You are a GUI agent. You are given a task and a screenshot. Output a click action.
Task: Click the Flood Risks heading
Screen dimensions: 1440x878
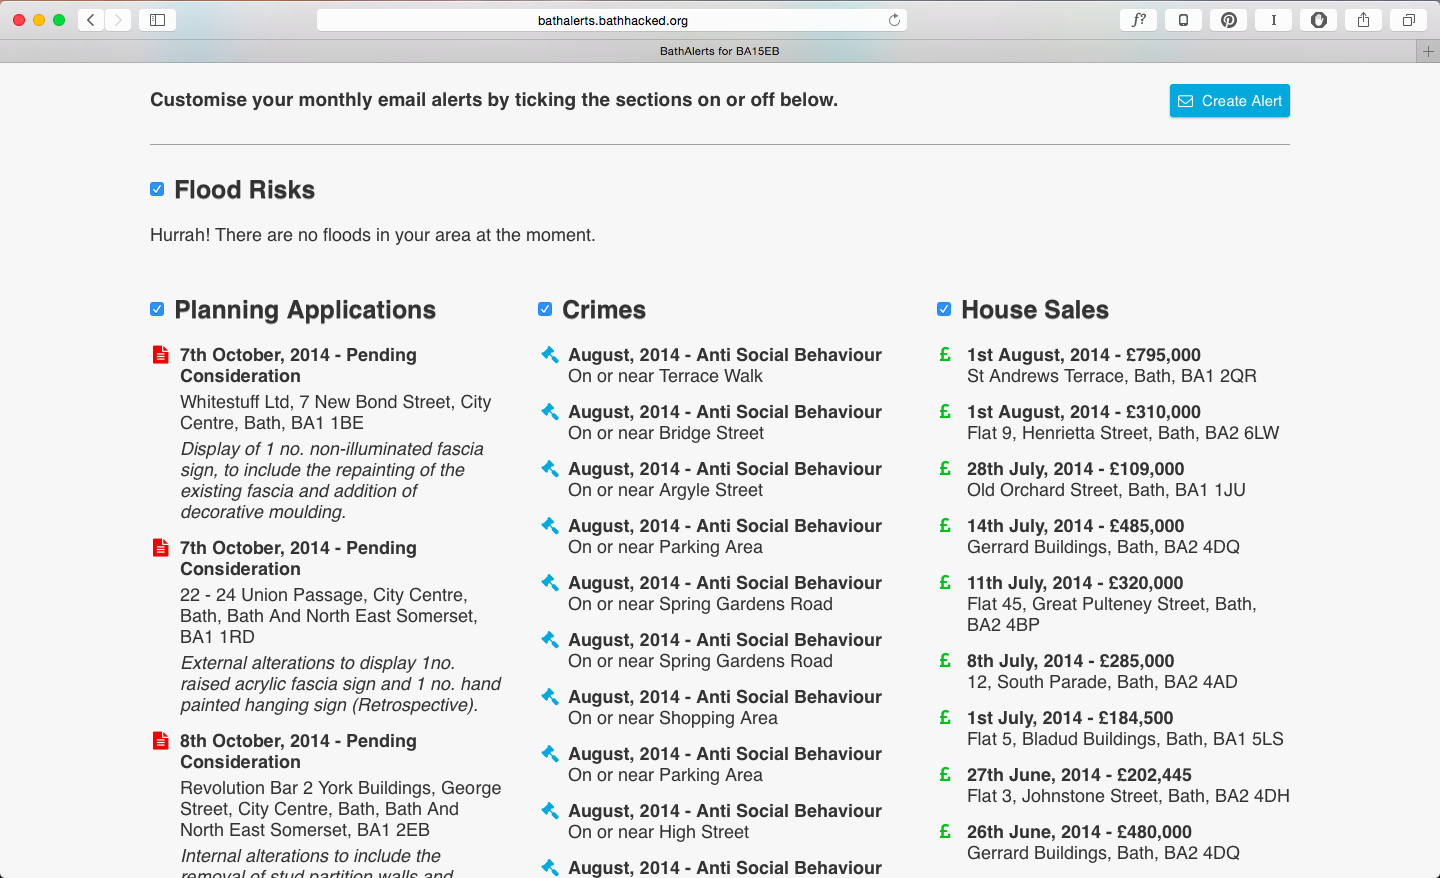tap(244, 190)
